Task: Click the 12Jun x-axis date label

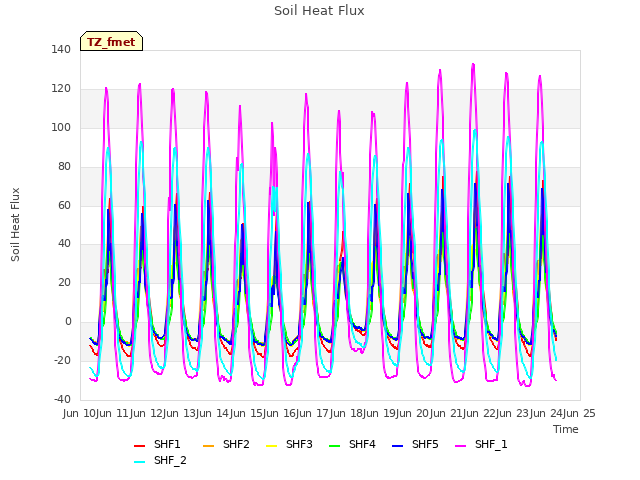Action: (x=164, y=413)
